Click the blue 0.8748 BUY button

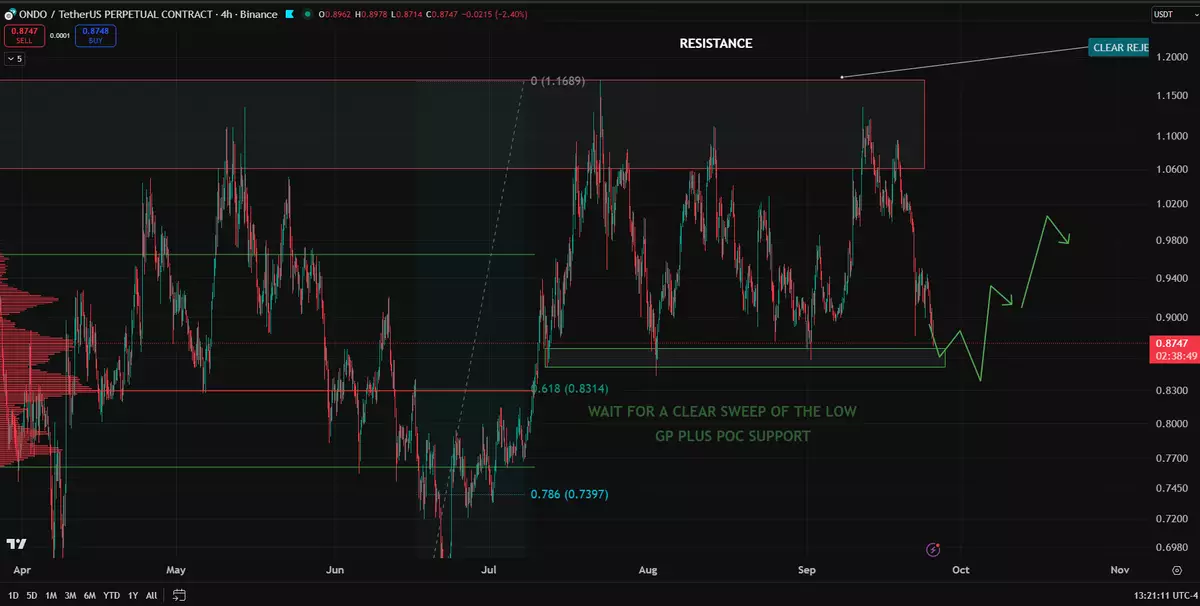point(98,36)
